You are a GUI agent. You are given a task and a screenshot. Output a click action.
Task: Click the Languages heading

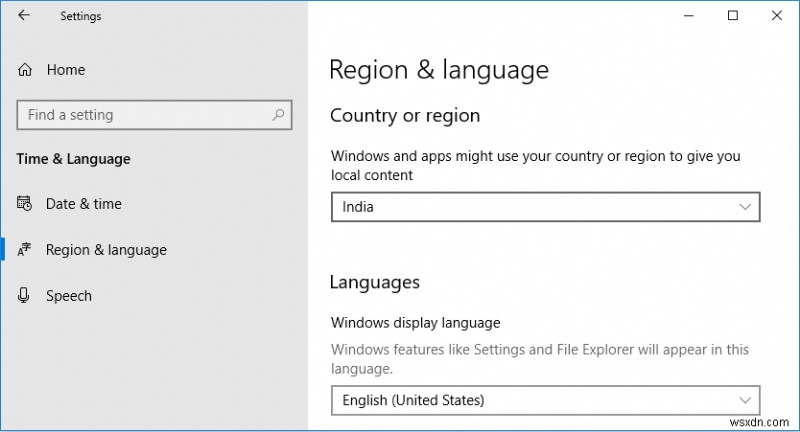374,282
